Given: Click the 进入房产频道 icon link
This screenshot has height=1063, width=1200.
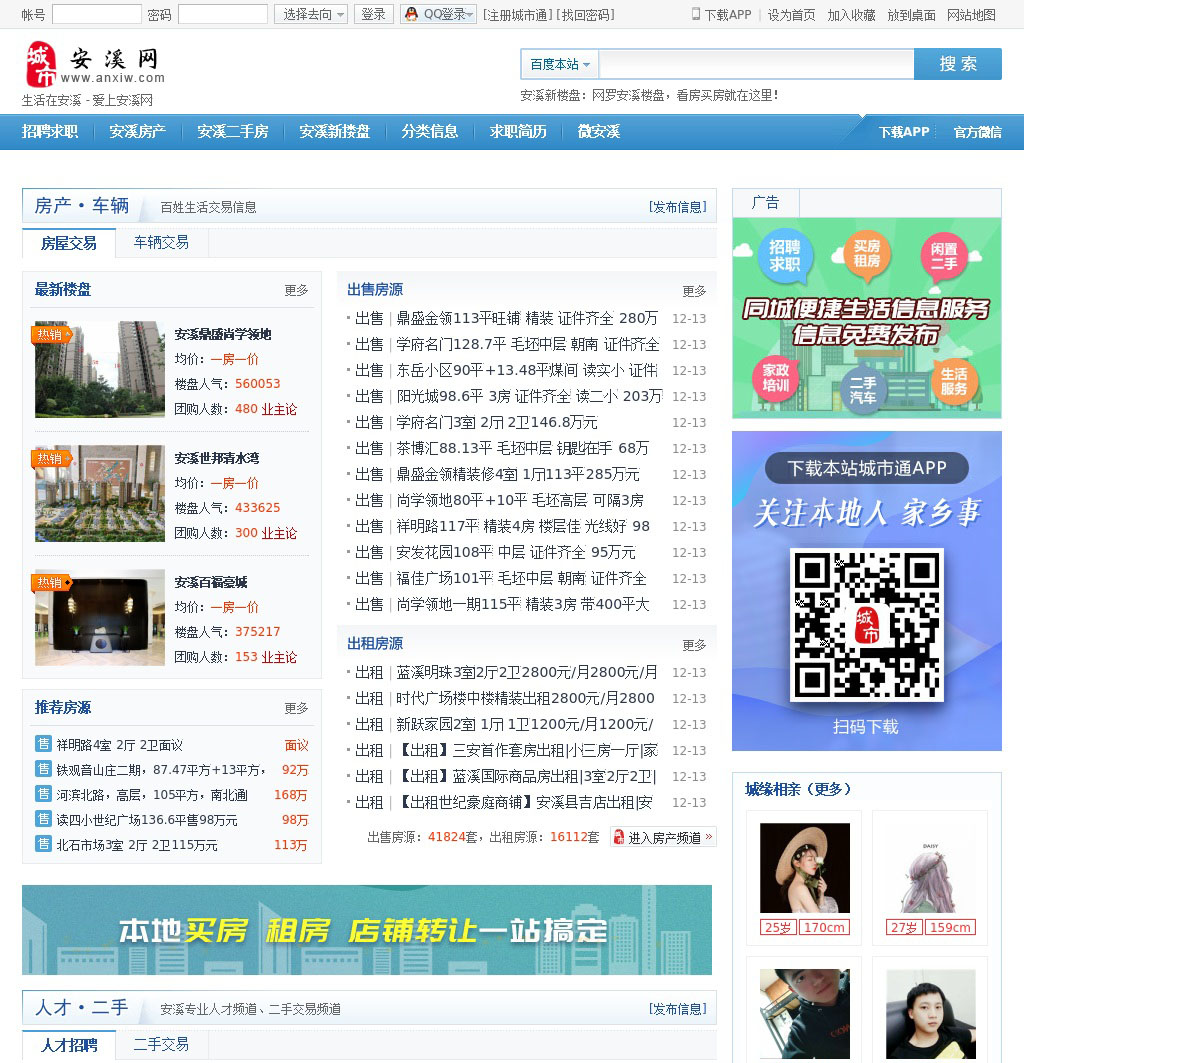Looking at the screenshot, I should coord(663,837).
